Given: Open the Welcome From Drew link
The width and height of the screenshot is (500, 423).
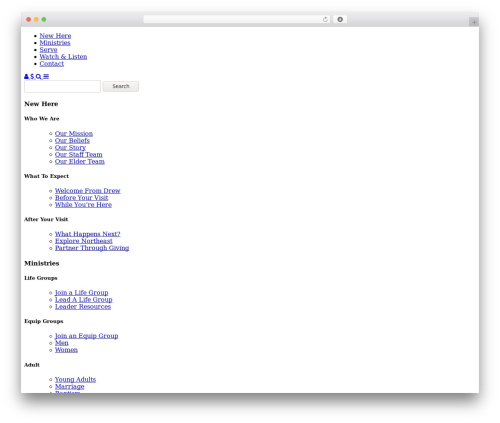Looking at the screenshot, I should (88, 191).
